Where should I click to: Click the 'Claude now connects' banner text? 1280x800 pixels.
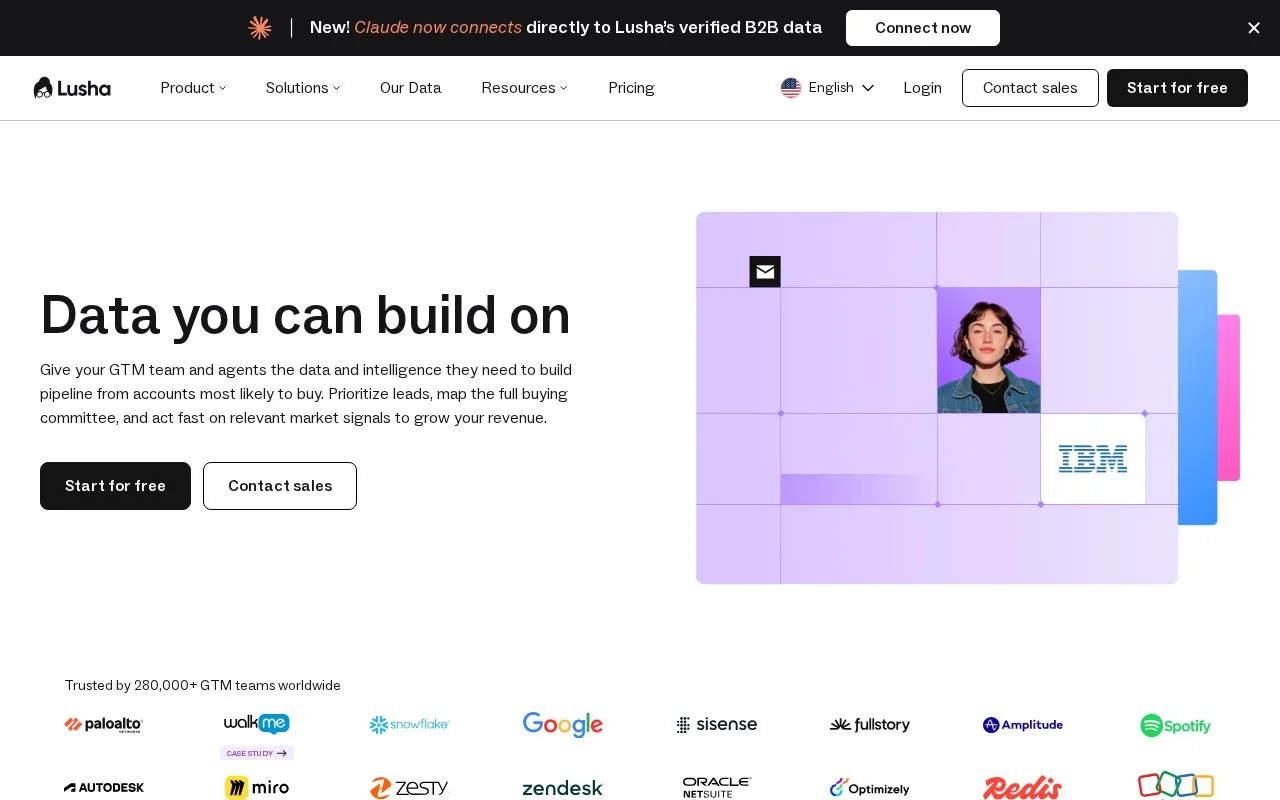tap(438, 28)
